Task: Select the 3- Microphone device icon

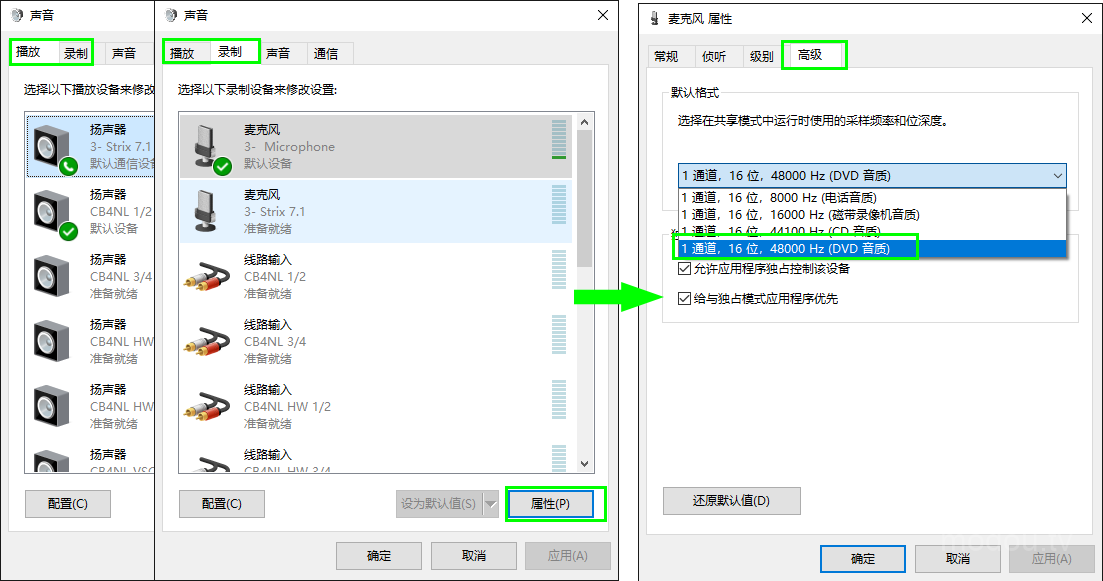Action: [208, 147]
